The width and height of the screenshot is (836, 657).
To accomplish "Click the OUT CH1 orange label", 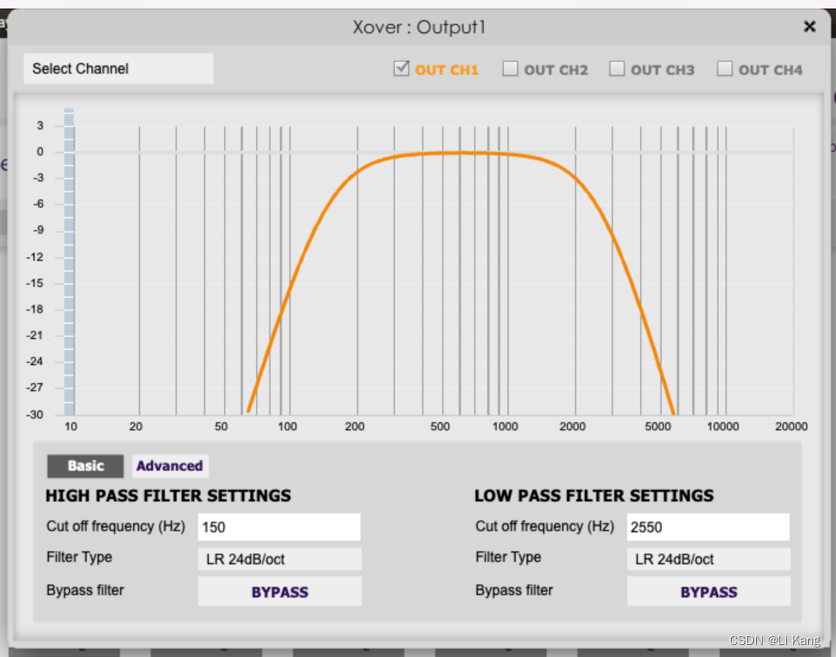I will click(447, 70).
